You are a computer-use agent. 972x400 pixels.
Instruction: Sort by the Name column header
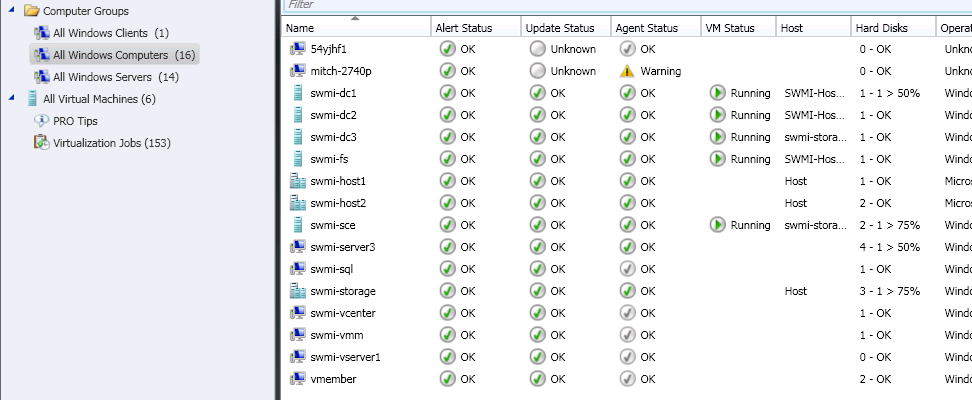point(300,28)
